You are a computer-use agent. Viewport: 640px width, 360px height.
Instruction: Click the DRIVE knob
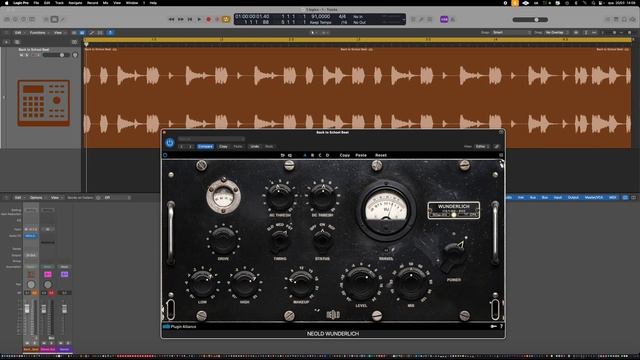tap(223, 240)
